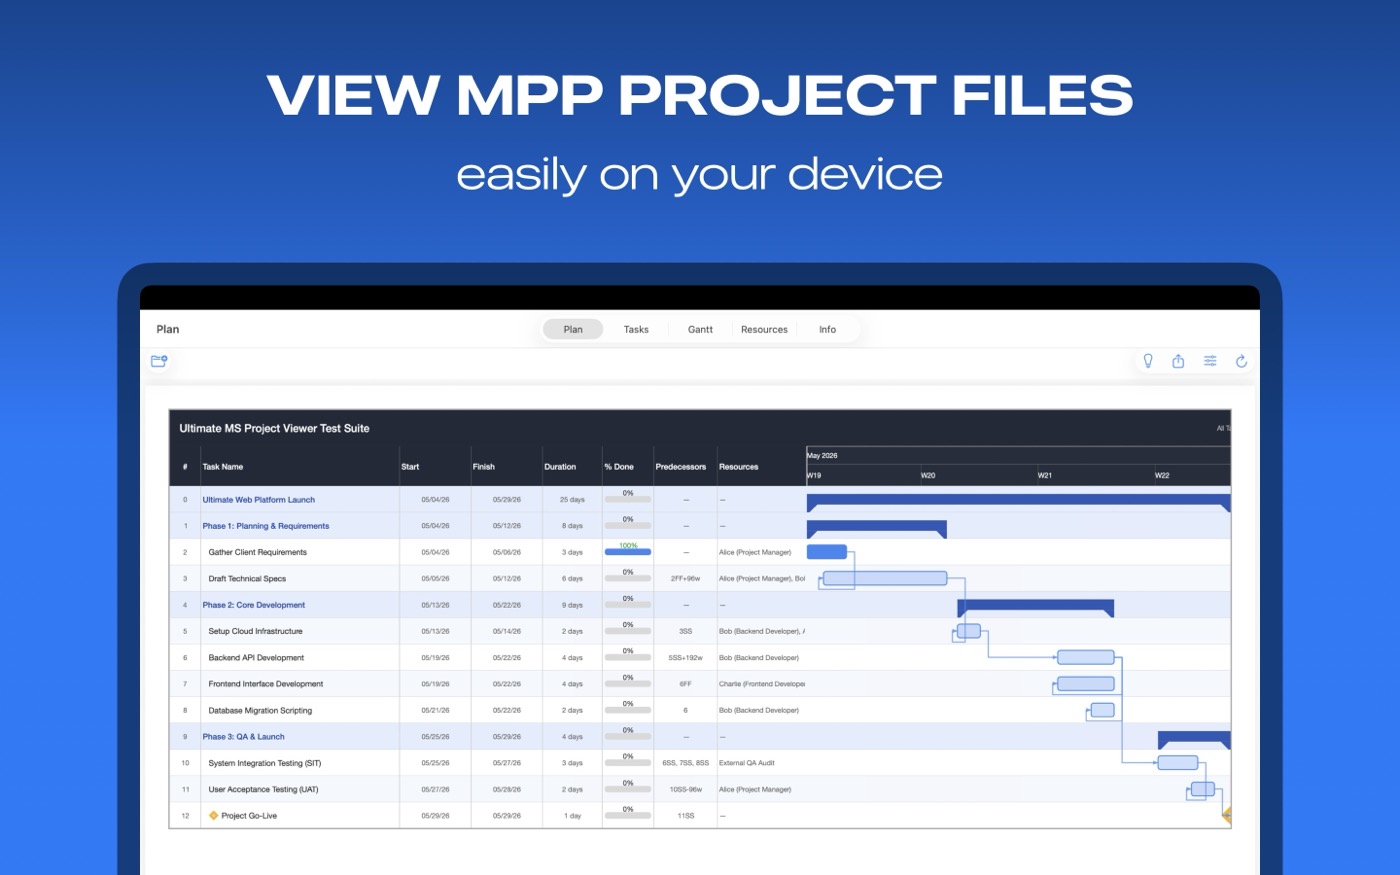The height and width of the screenshot is (875, 1400).
Task: Open a project file via folder icon
Action: pyautogui.click(x=159, y=361)
